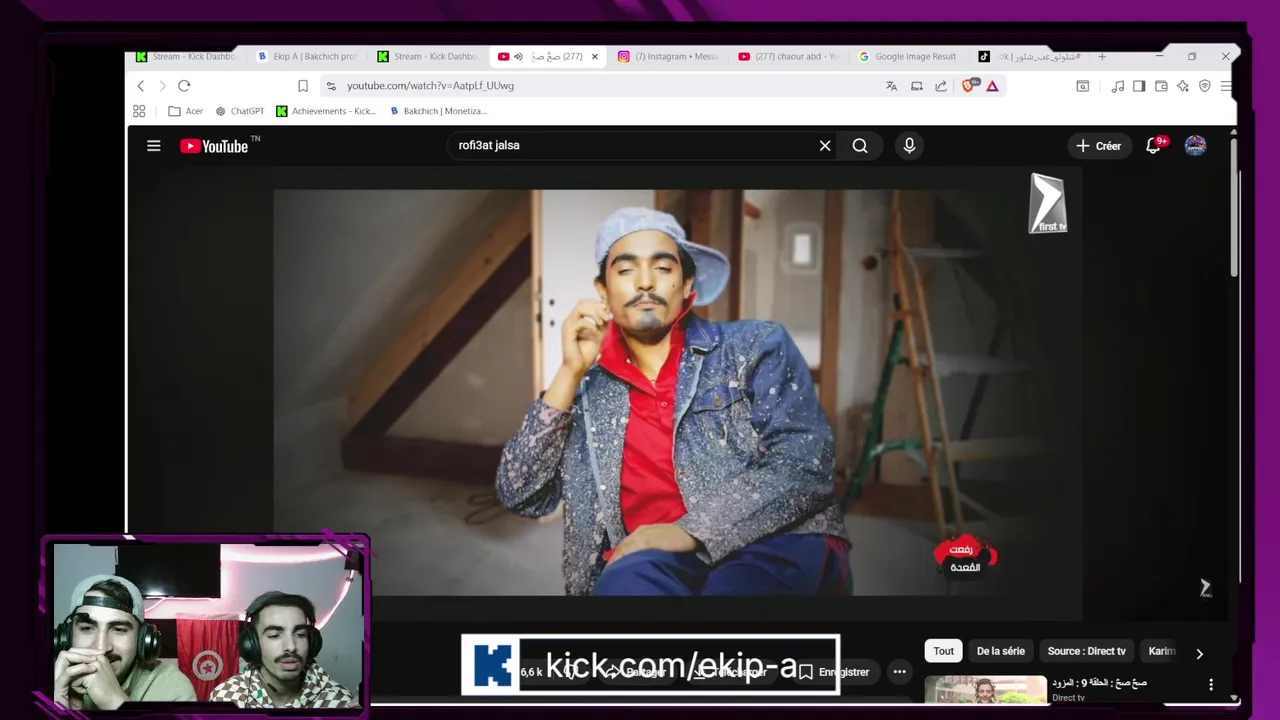Click the share icon in the address bar
This screenshot has height=720, width=1280.
pos(941,86)
